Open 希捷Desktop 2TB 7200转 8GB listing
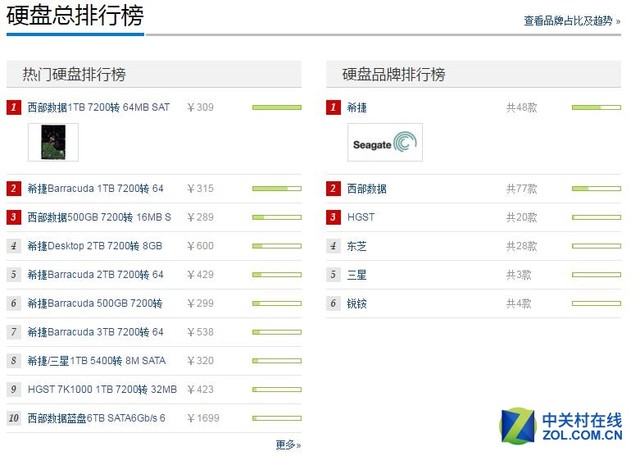The width and height of the screenshot is (640, 456). [95, 246]
